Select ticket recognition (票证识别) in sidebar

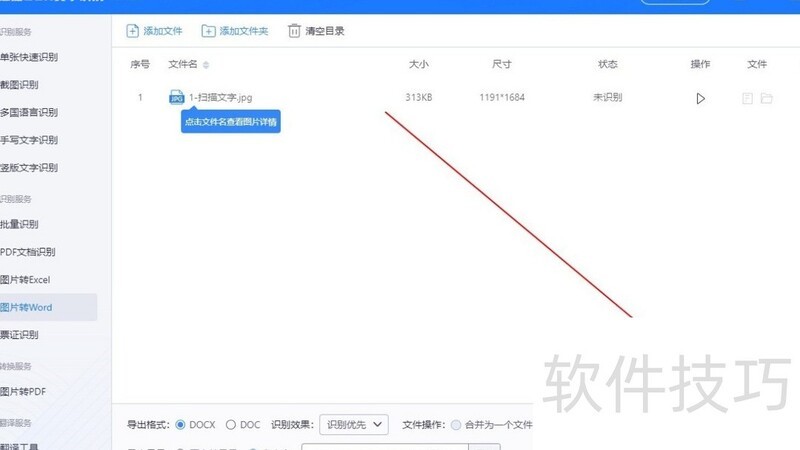pos(20,334)
